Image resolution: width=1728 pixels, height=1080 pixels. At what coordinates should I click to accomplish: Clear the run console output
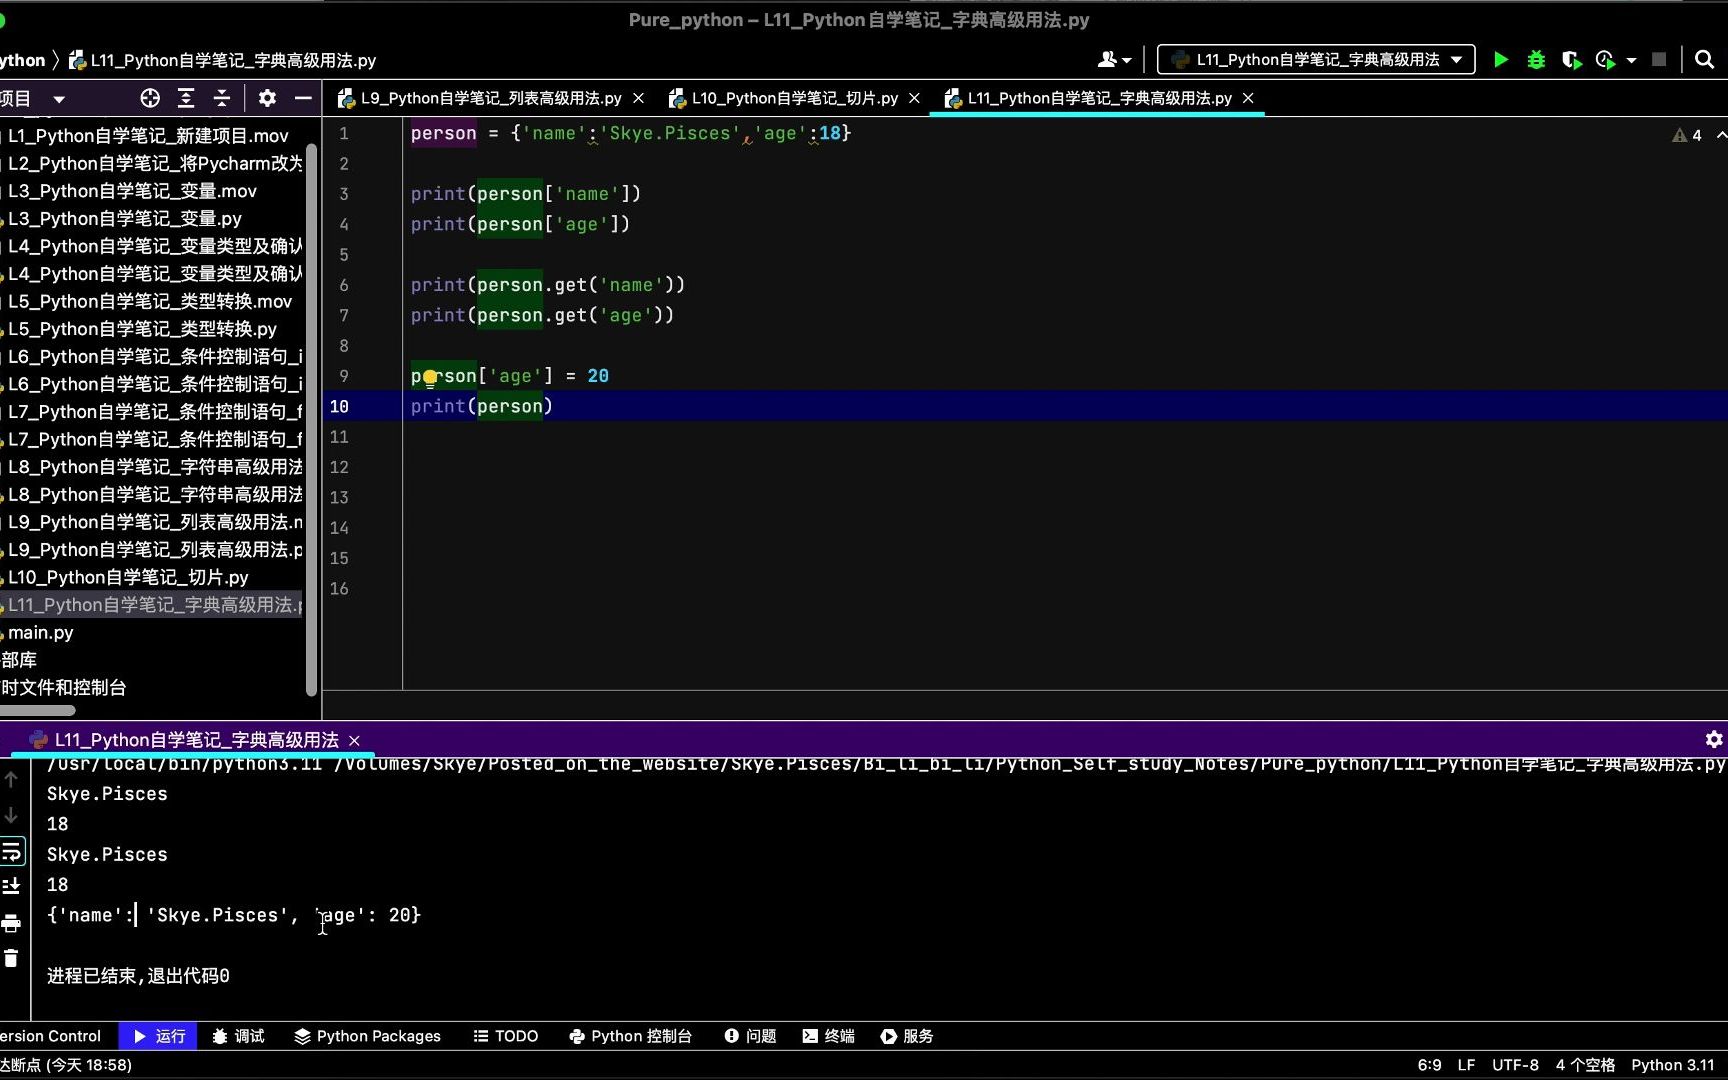[12, 957]
